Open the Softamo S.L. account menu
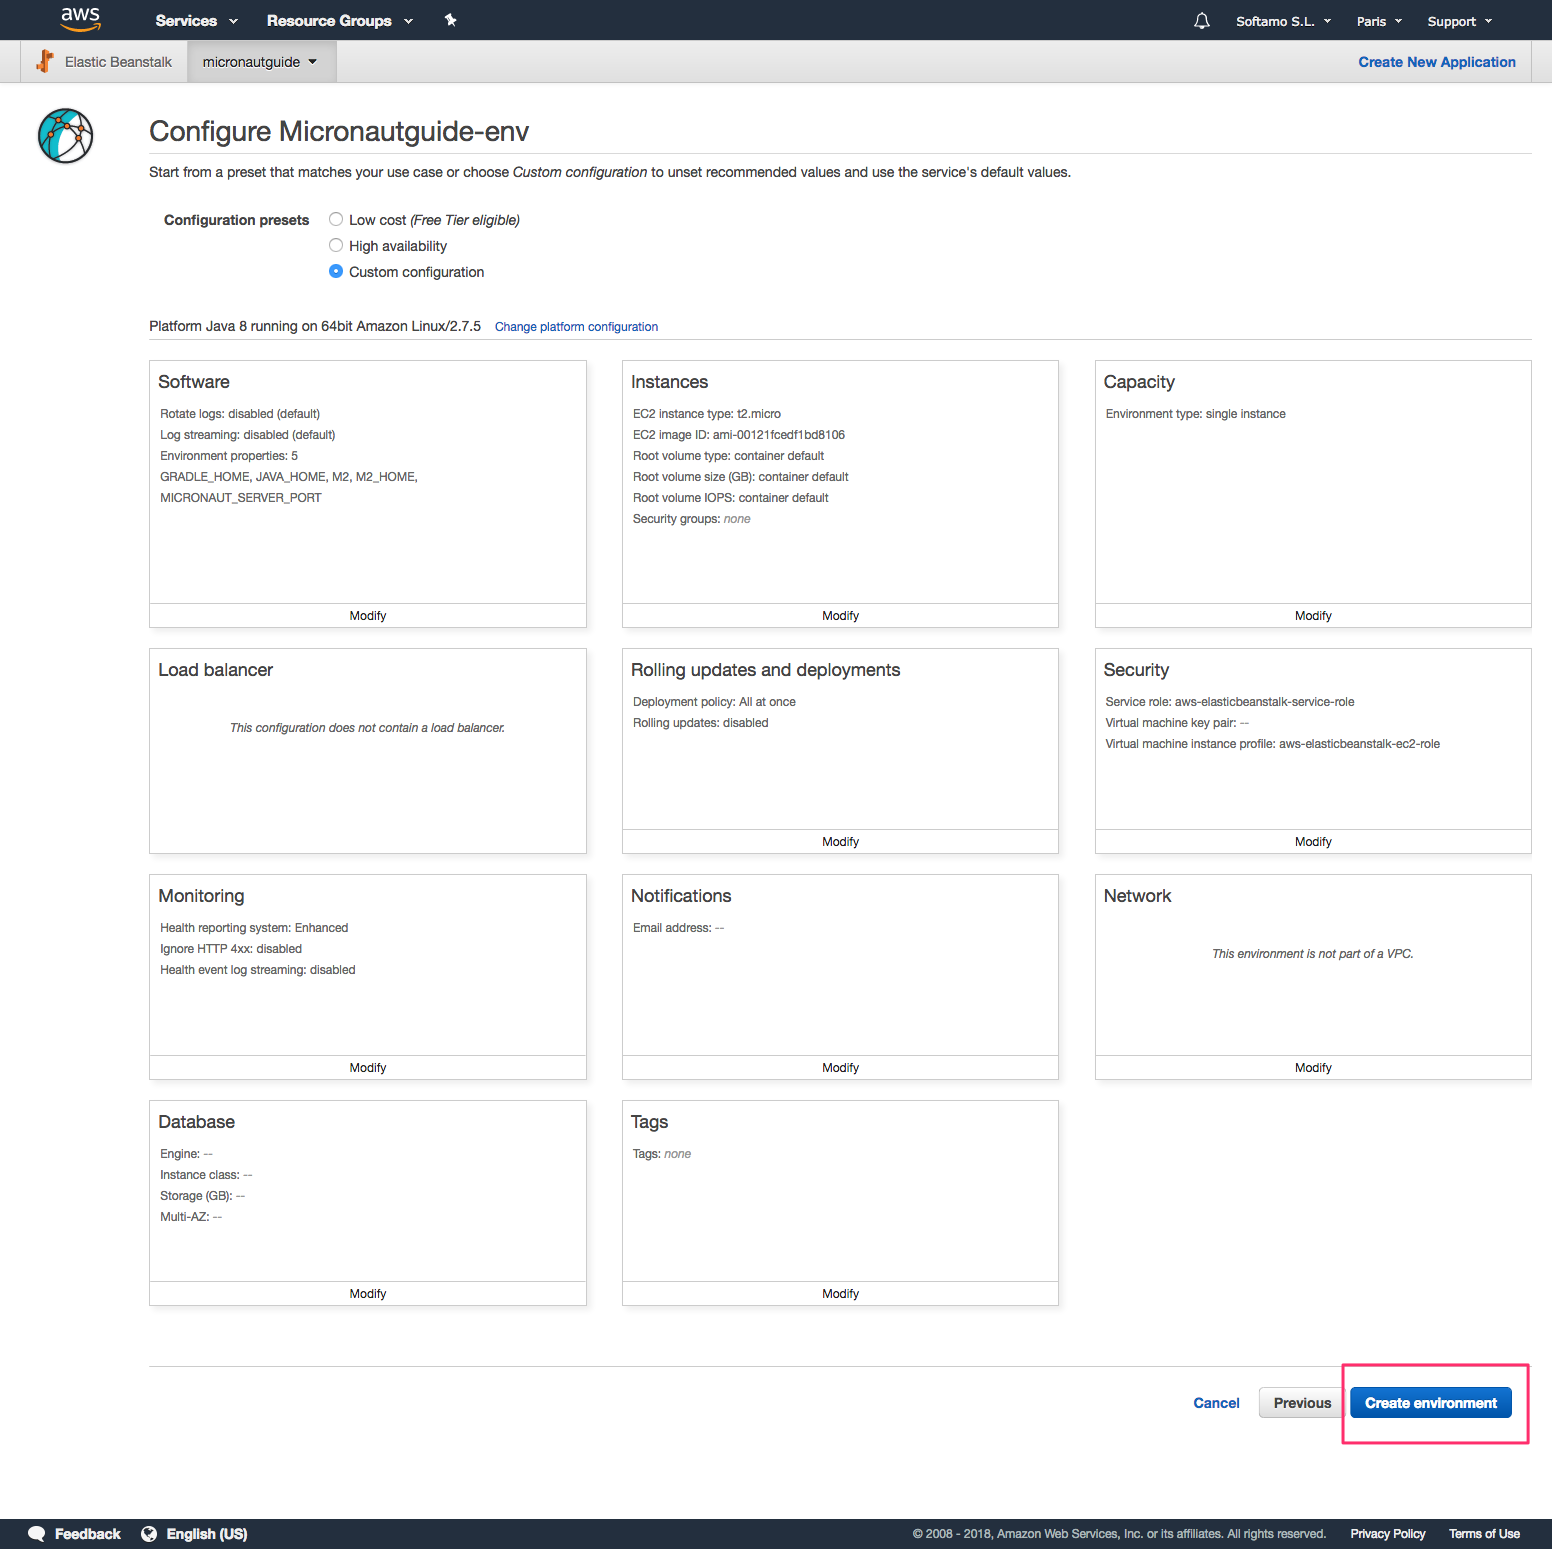The width and height of the screenshot is (1552, 1549). pos(1283,21)
